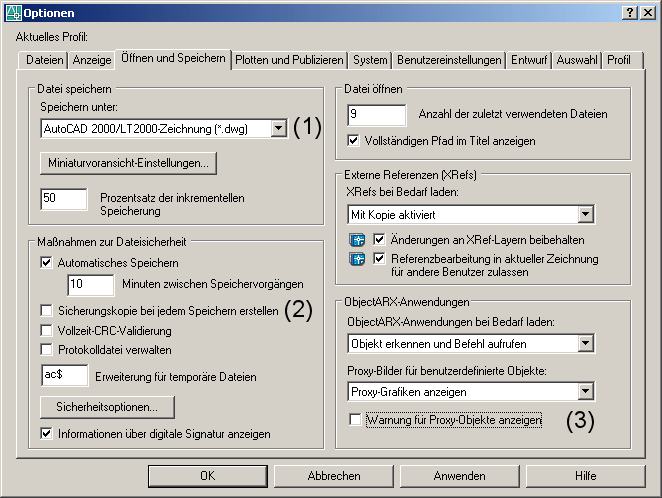Viewport: 662px width, 498px height.
Task: Expand XRefs bei Bedarf laden dropdown
Action: pyautogui.click(x=586, y=214)
